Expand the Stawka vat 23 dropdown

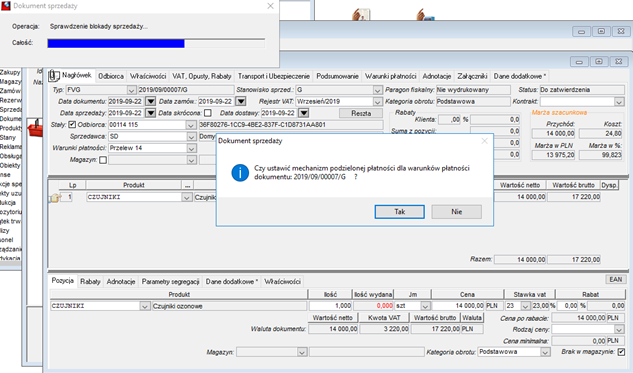525,306
